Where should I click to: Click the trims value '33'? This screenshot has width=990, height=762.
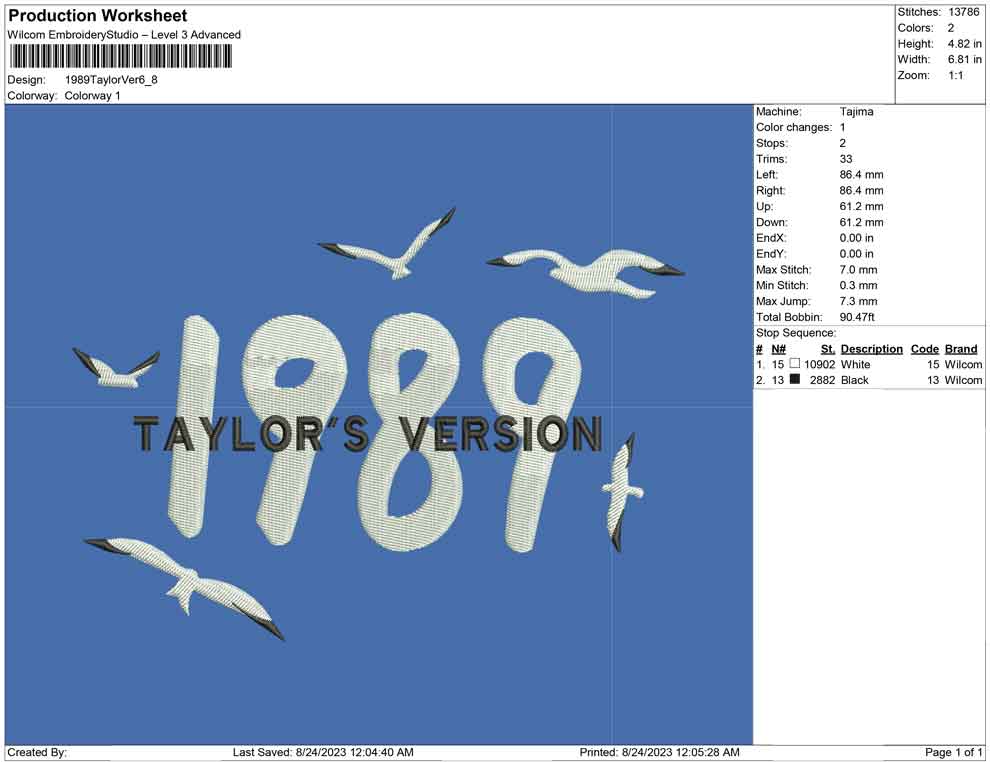(846, 159)
